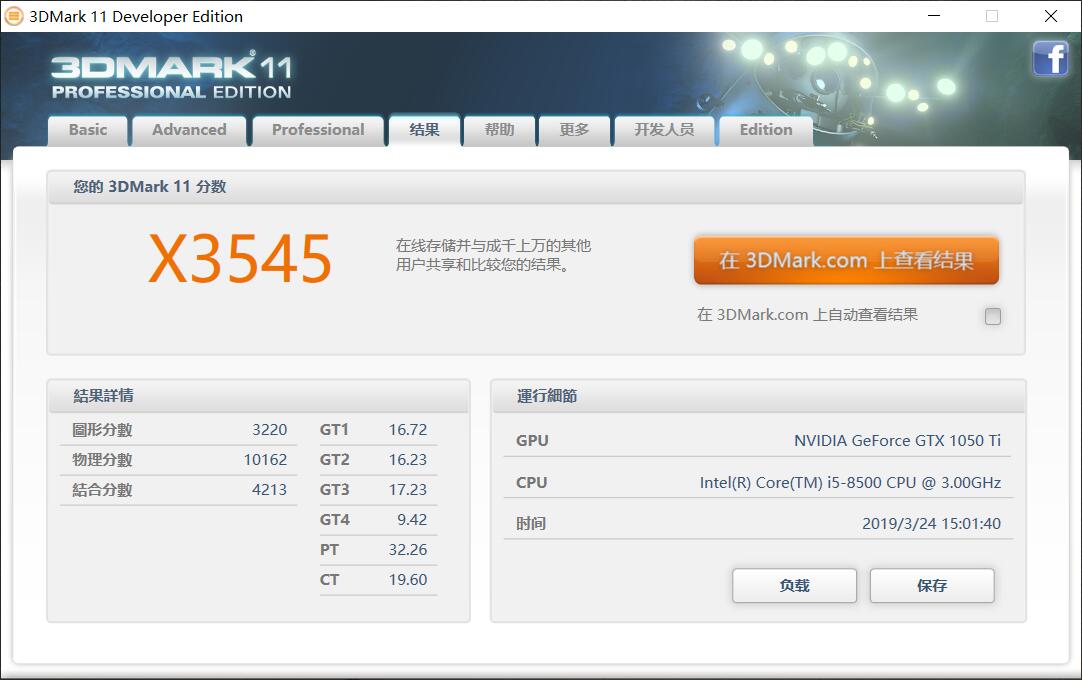Open the Professional tab
This screenshot has width=1082, height=680.
[x=317, y=130]
